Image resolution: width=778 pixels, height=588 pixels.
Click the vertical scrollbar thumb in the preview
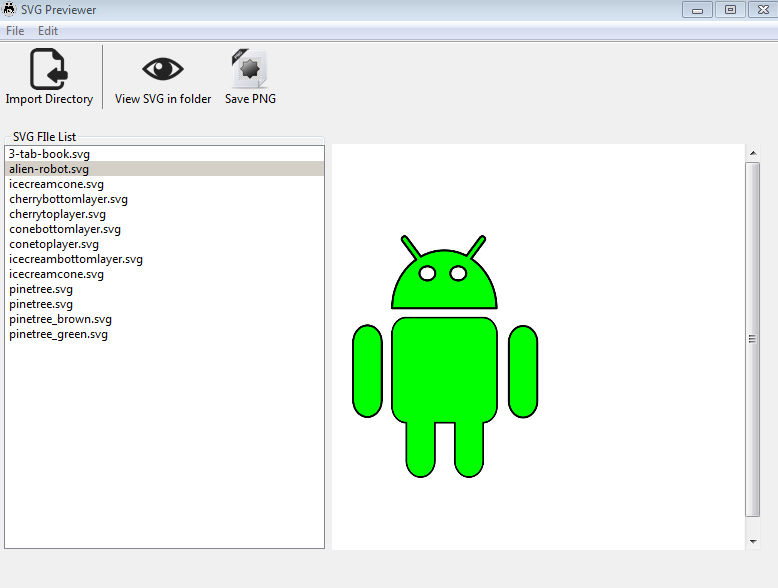pos(753,339)
